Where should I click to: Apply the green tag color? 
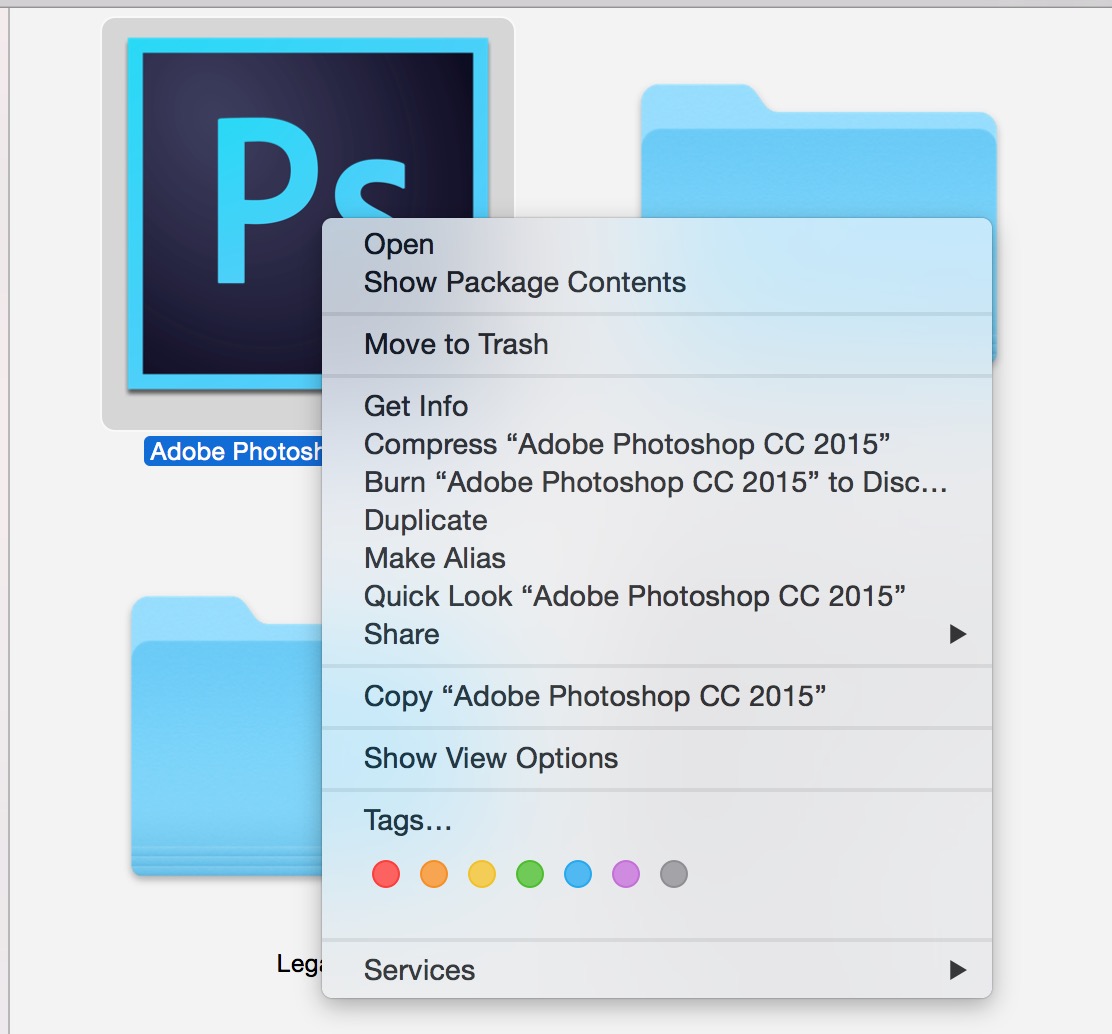tap(530, 874)
